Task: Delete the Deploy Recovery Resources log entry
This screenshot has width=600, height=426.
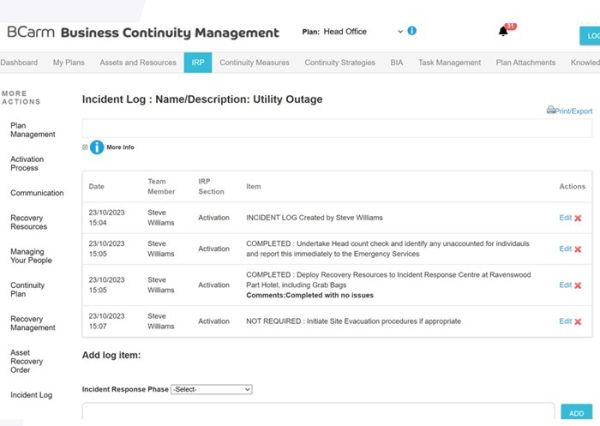Action: (x=578, y=286)
